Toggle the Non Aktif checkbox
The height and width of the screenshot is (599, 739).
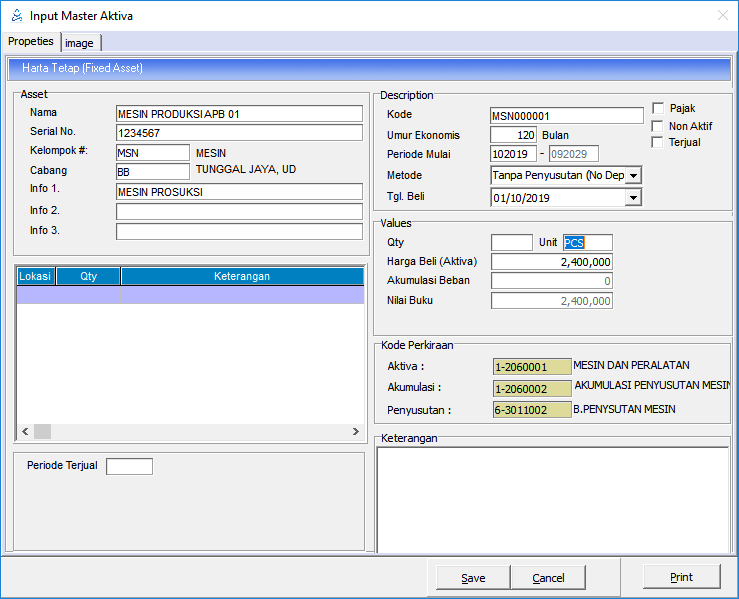point(657,126)
